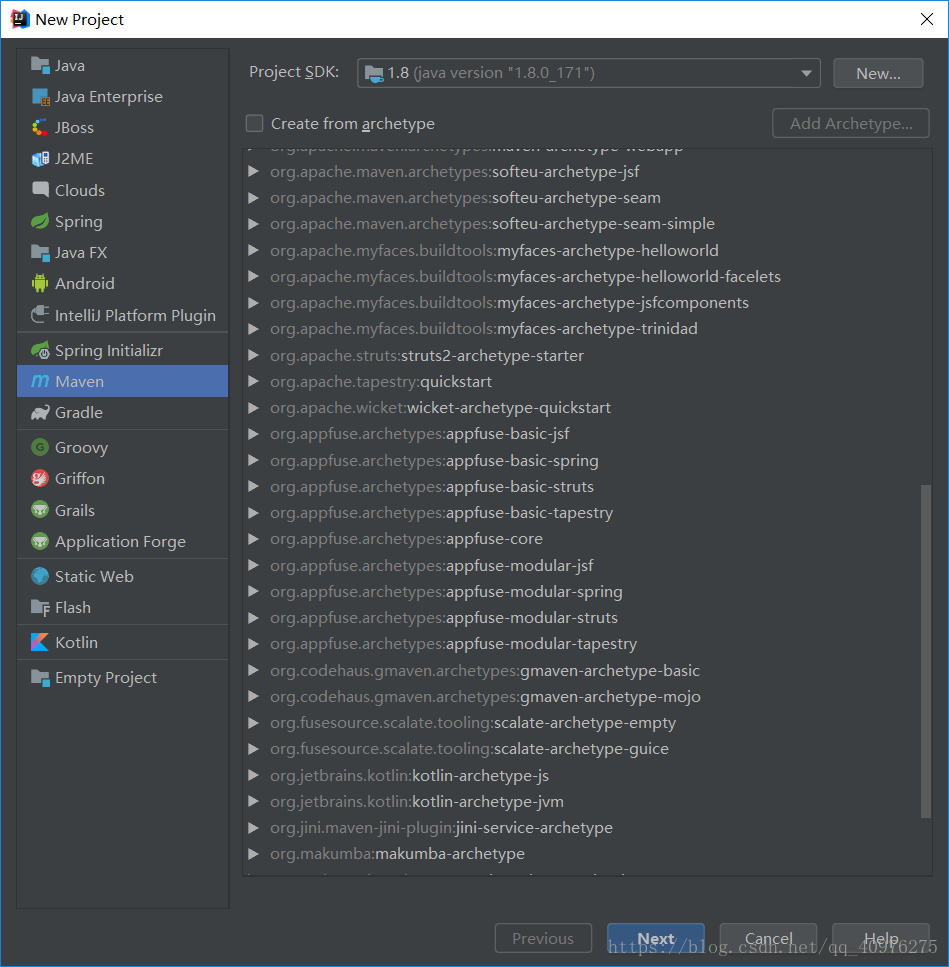Expand gmaven-archetype-mojo entry
Screen dimensions: 949x967
point(253,696)
